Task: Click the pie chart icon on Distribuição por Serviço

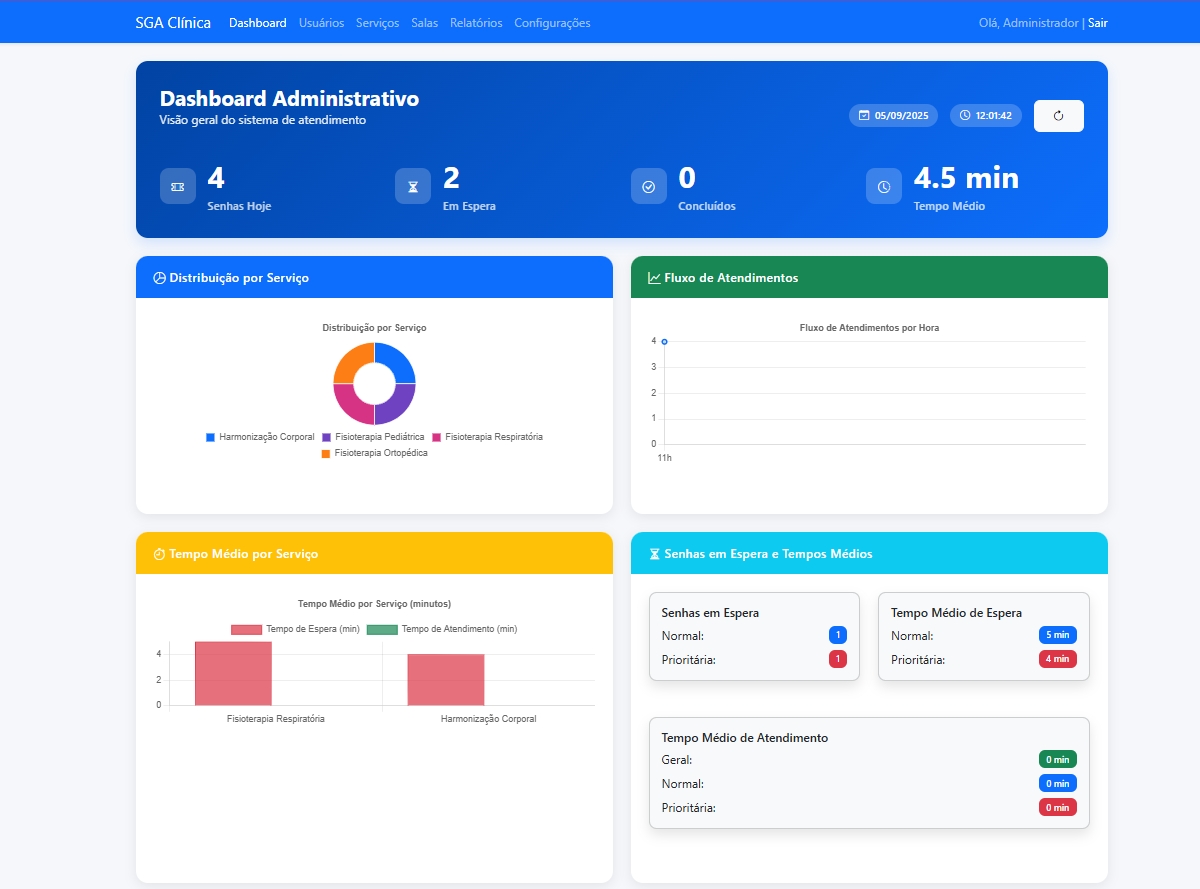Action: pyautogui.click(x=160, y=277)
